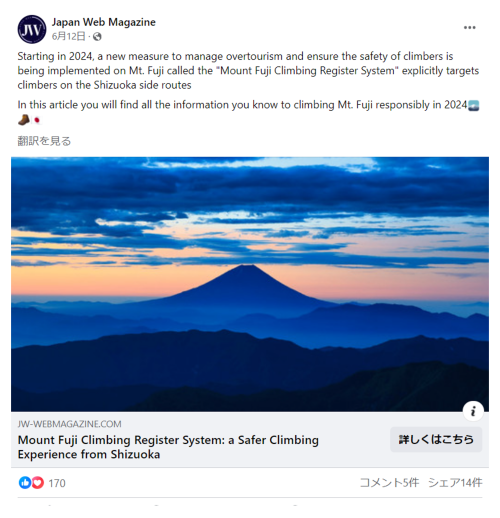Open the シェア14件 shares list

tap(455, 482)
